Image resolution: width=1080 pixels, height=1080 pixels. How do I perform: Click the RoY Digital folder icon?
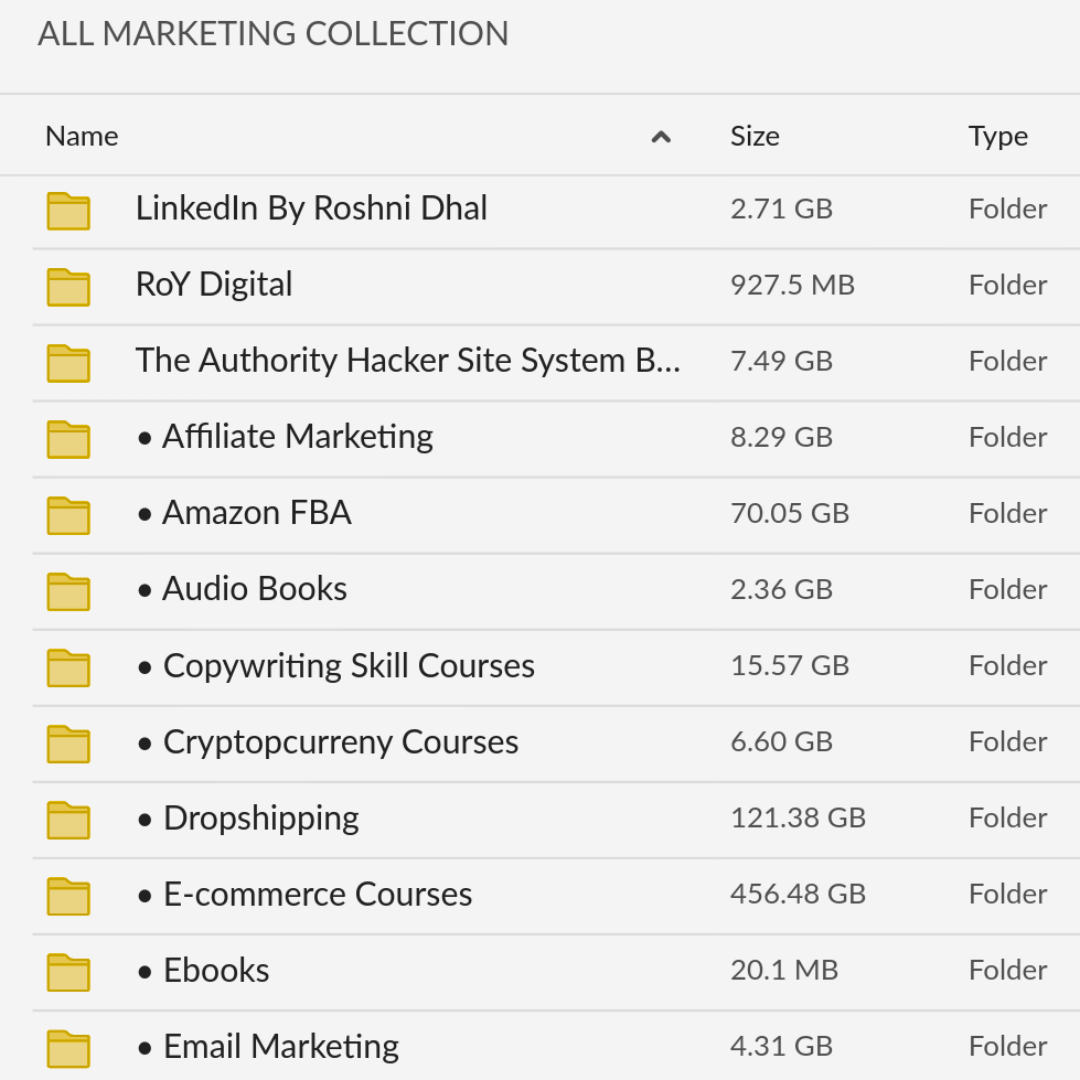pyautogui.click(x=68, y=287)
